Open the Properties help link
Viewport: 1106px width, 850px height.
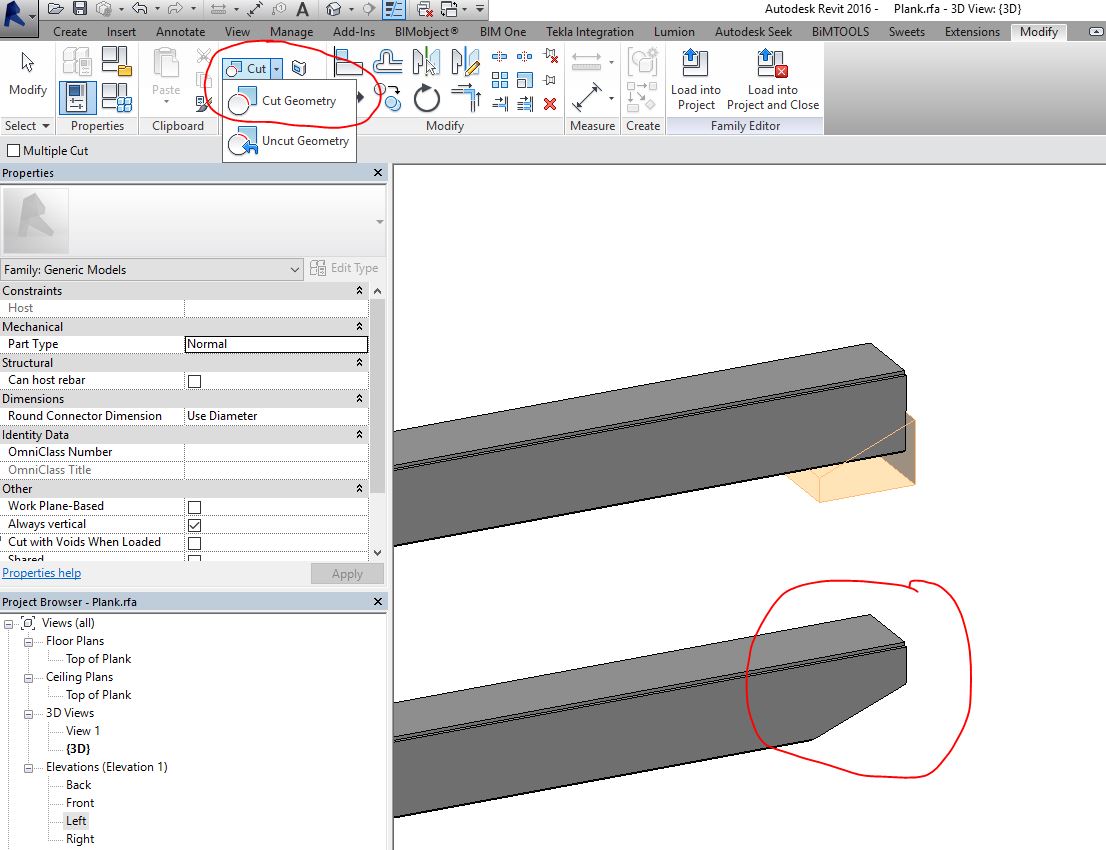pos(41,573)
